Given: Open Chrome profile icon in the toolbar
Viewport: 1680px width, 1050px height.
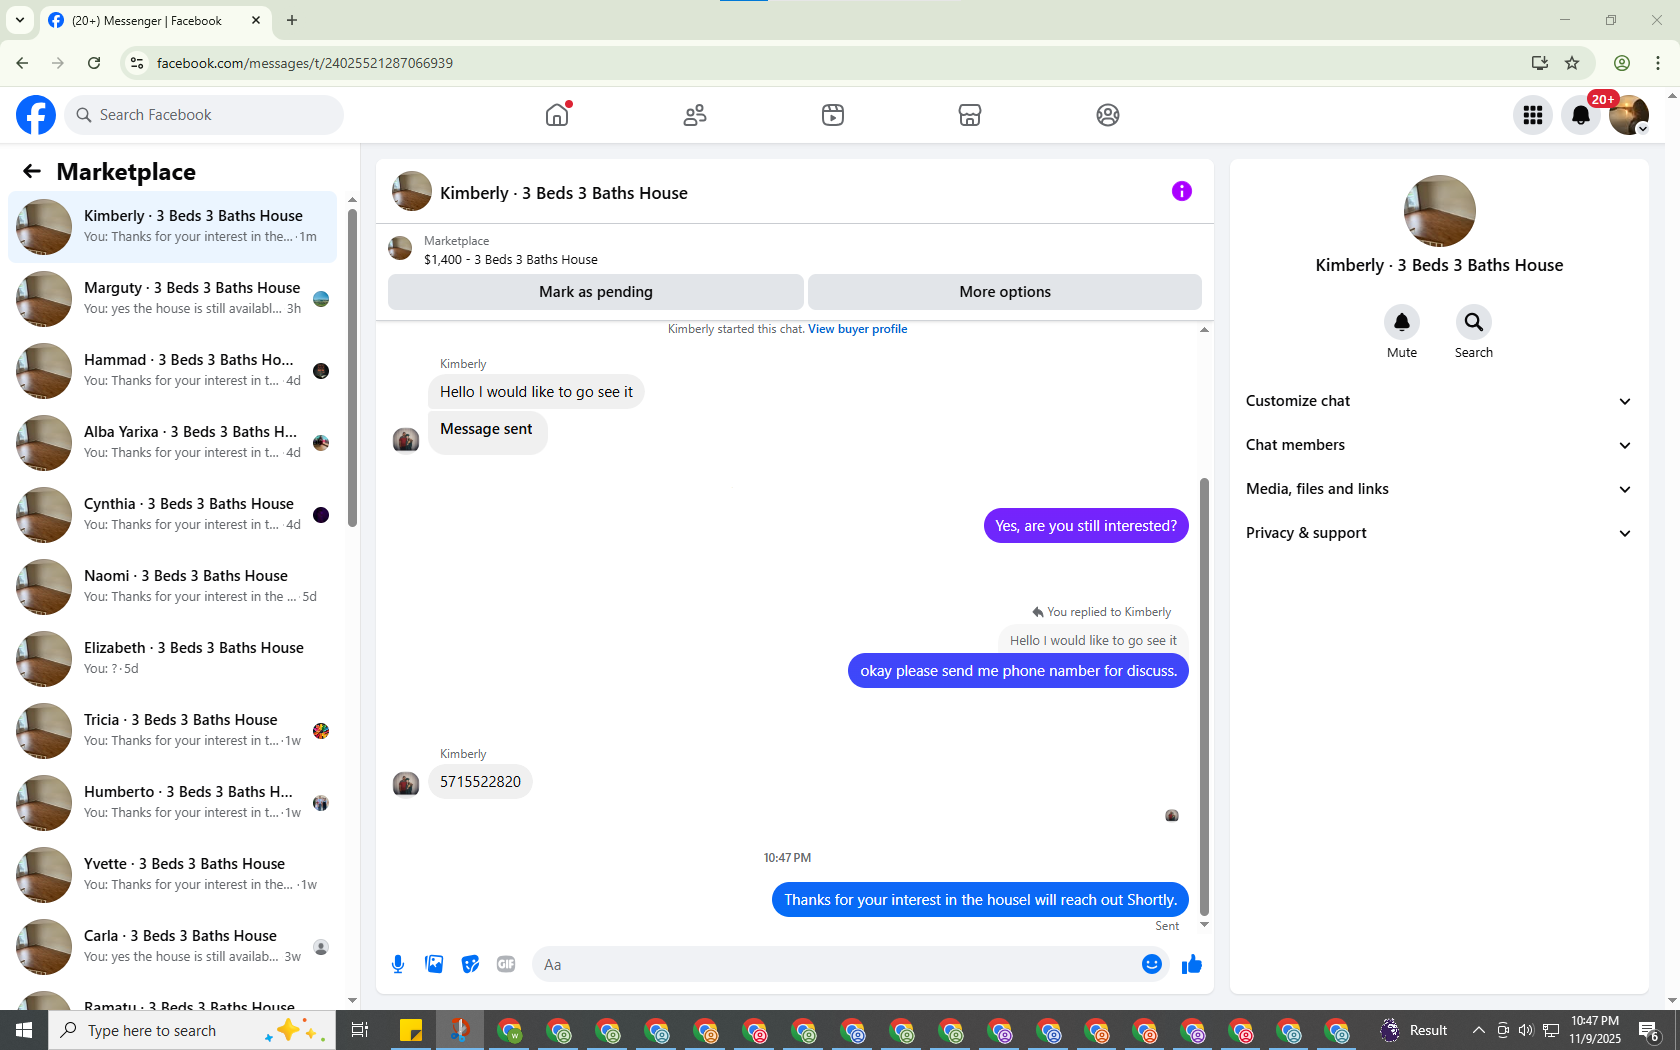Looking at the screenshot, I should (x=1622, y=63).
